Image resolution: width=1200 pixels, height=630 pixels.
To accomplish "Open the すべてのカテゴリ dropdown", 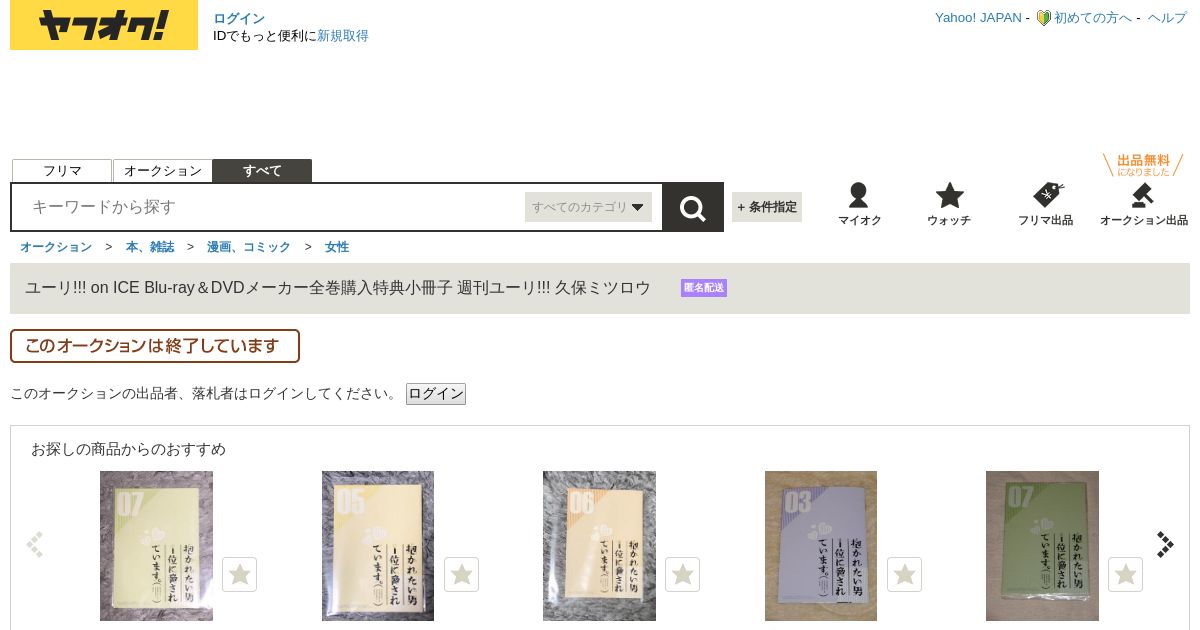I will tap(588, 207).
